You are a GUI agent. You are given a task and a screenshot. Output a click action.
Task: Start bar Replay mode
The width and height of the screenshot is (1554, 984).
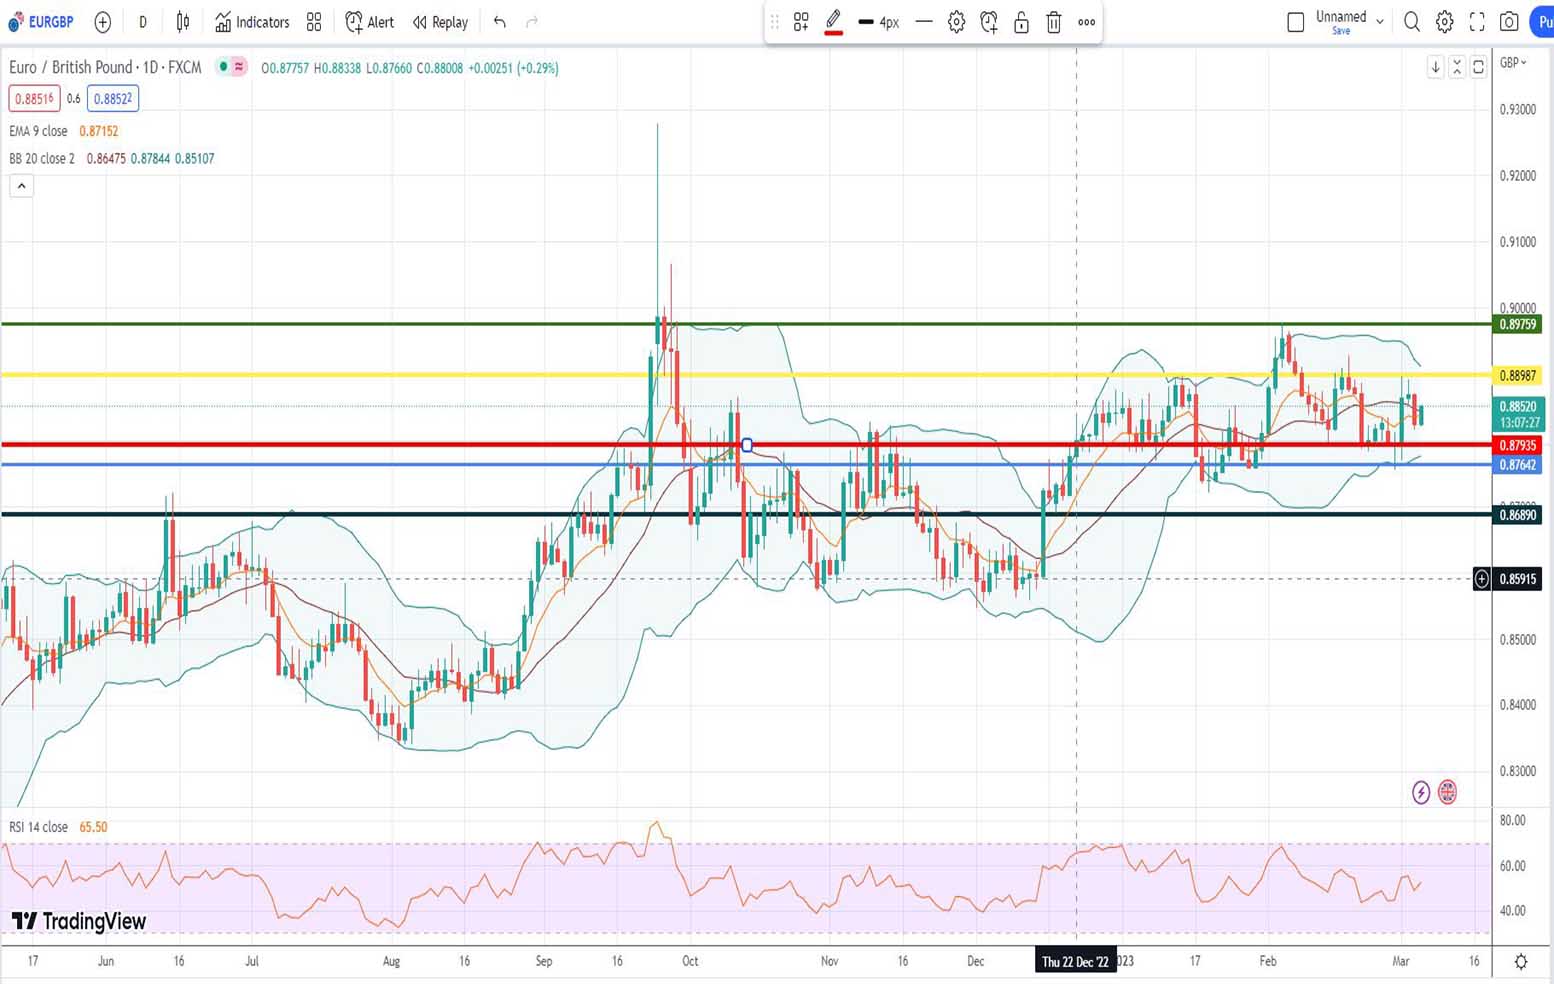point(440,22)
